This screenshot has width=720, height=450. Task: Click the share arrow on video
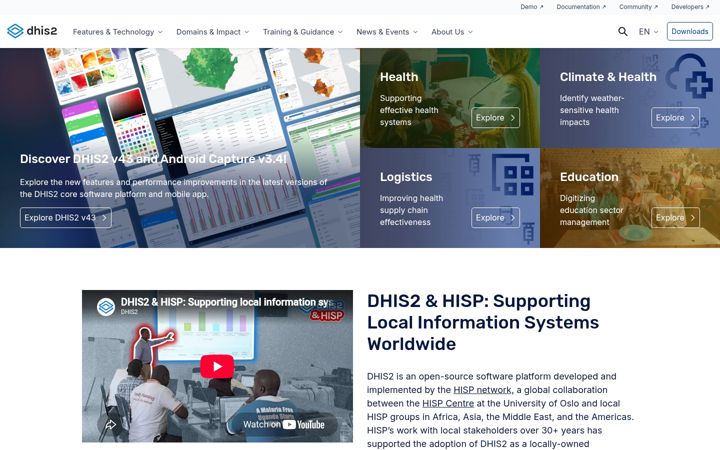(x=111, y=425)
